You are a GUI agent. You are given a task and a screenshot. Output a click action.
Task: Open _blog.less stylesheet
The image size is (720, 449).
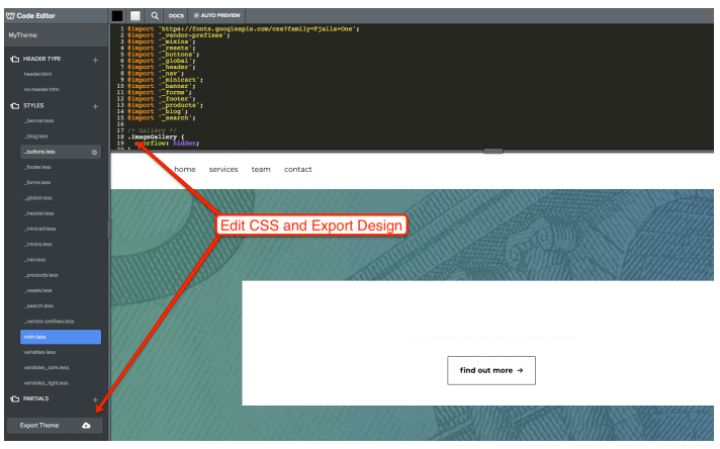[x=36, y=136]
